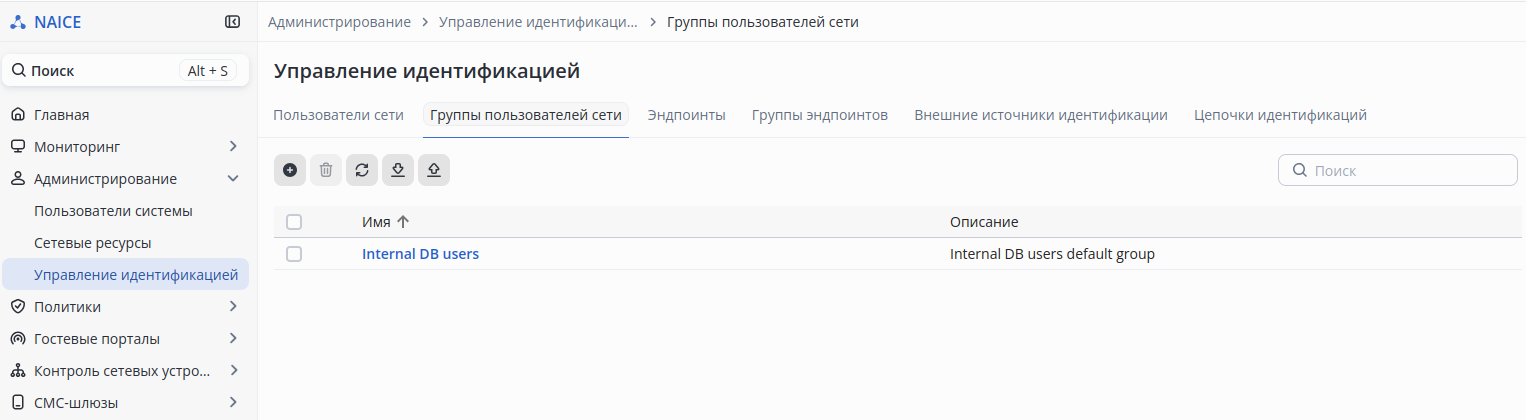Open Сетевые ресурсы in the sidebar
Viewport: 1526px width, 420px height.
pyautogui.click(x=92, y=243)
